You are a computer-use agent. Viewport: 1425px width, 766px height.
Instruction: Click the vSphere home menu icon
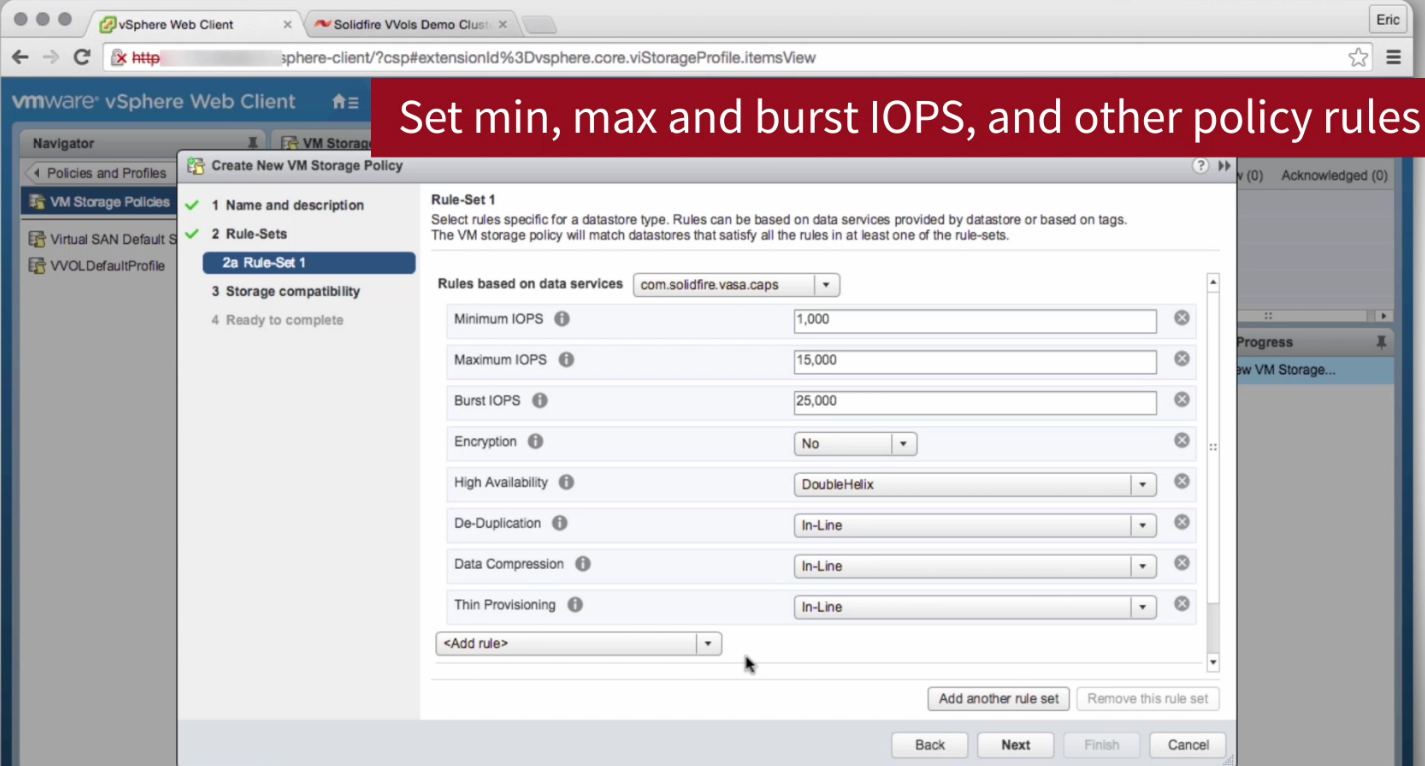tap(345, 102)
